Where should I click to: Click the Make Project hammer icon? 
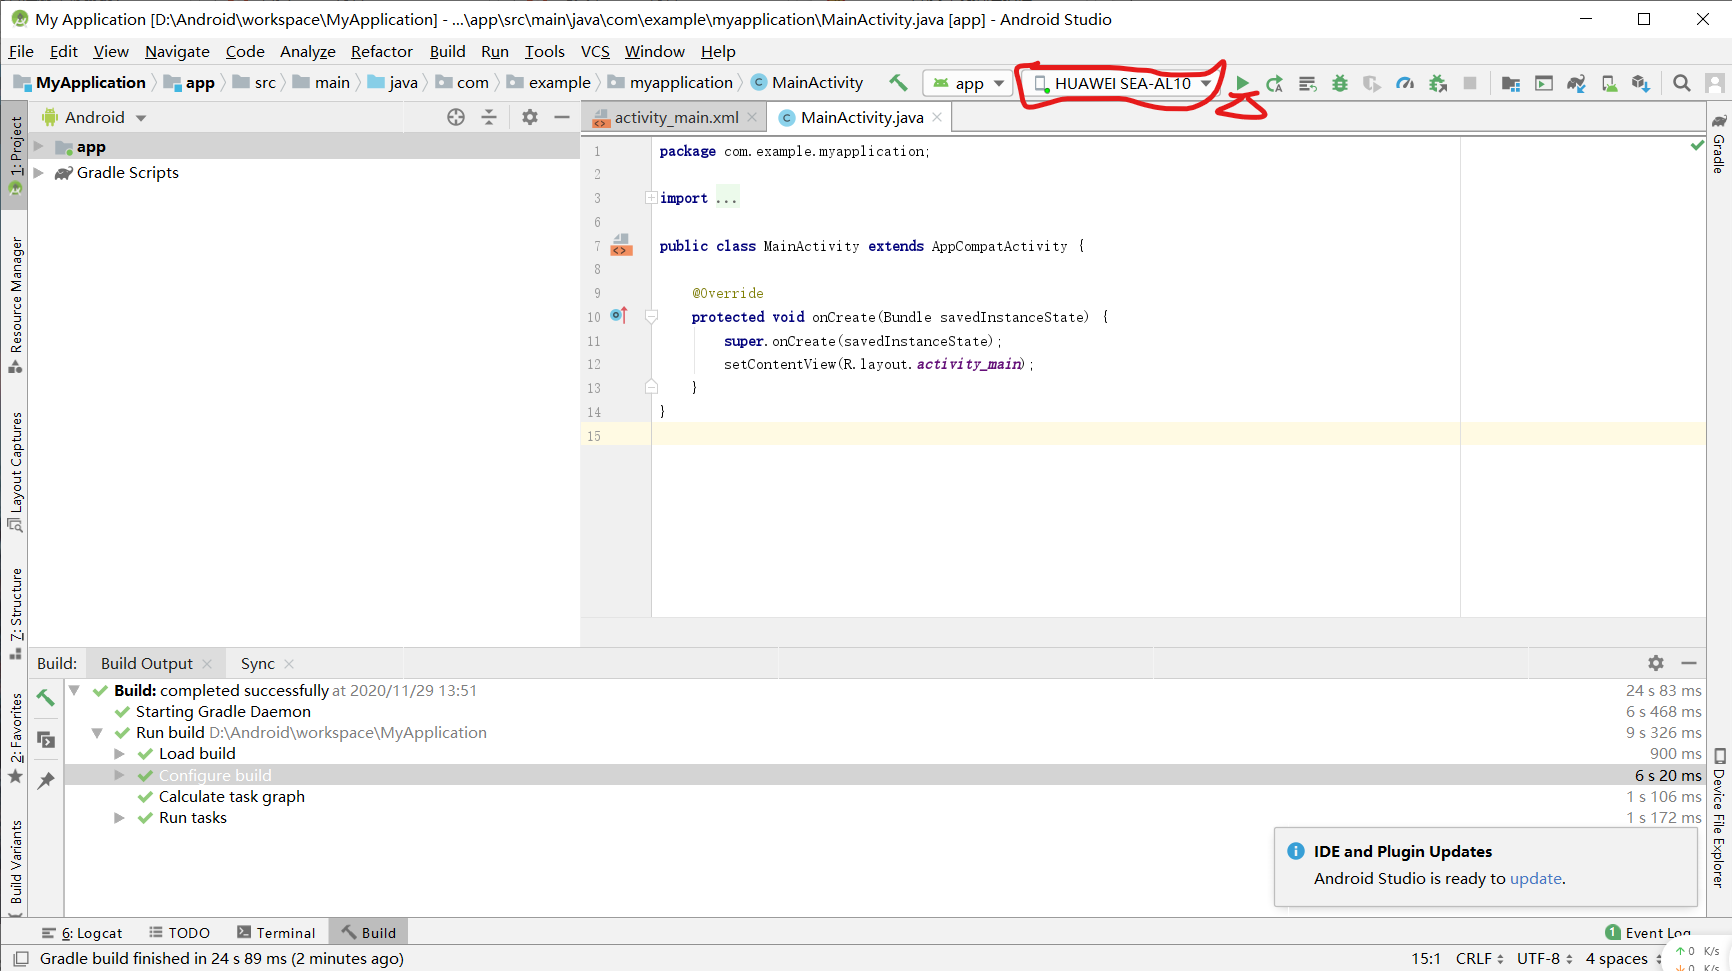click(x=898, y=83)
